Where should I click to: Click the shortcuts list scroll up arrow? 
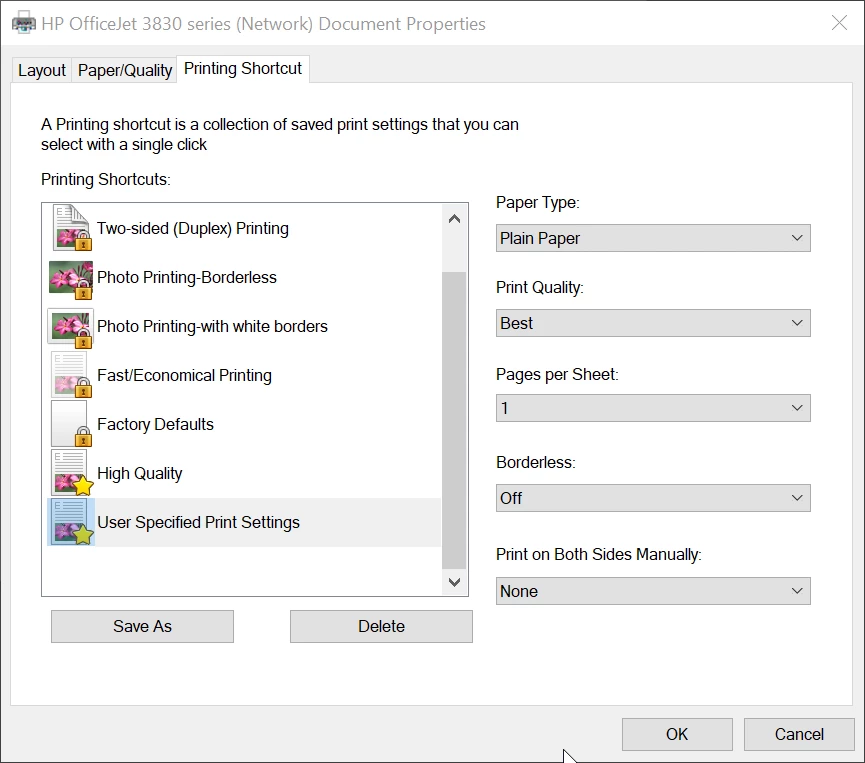coord(455,219)
